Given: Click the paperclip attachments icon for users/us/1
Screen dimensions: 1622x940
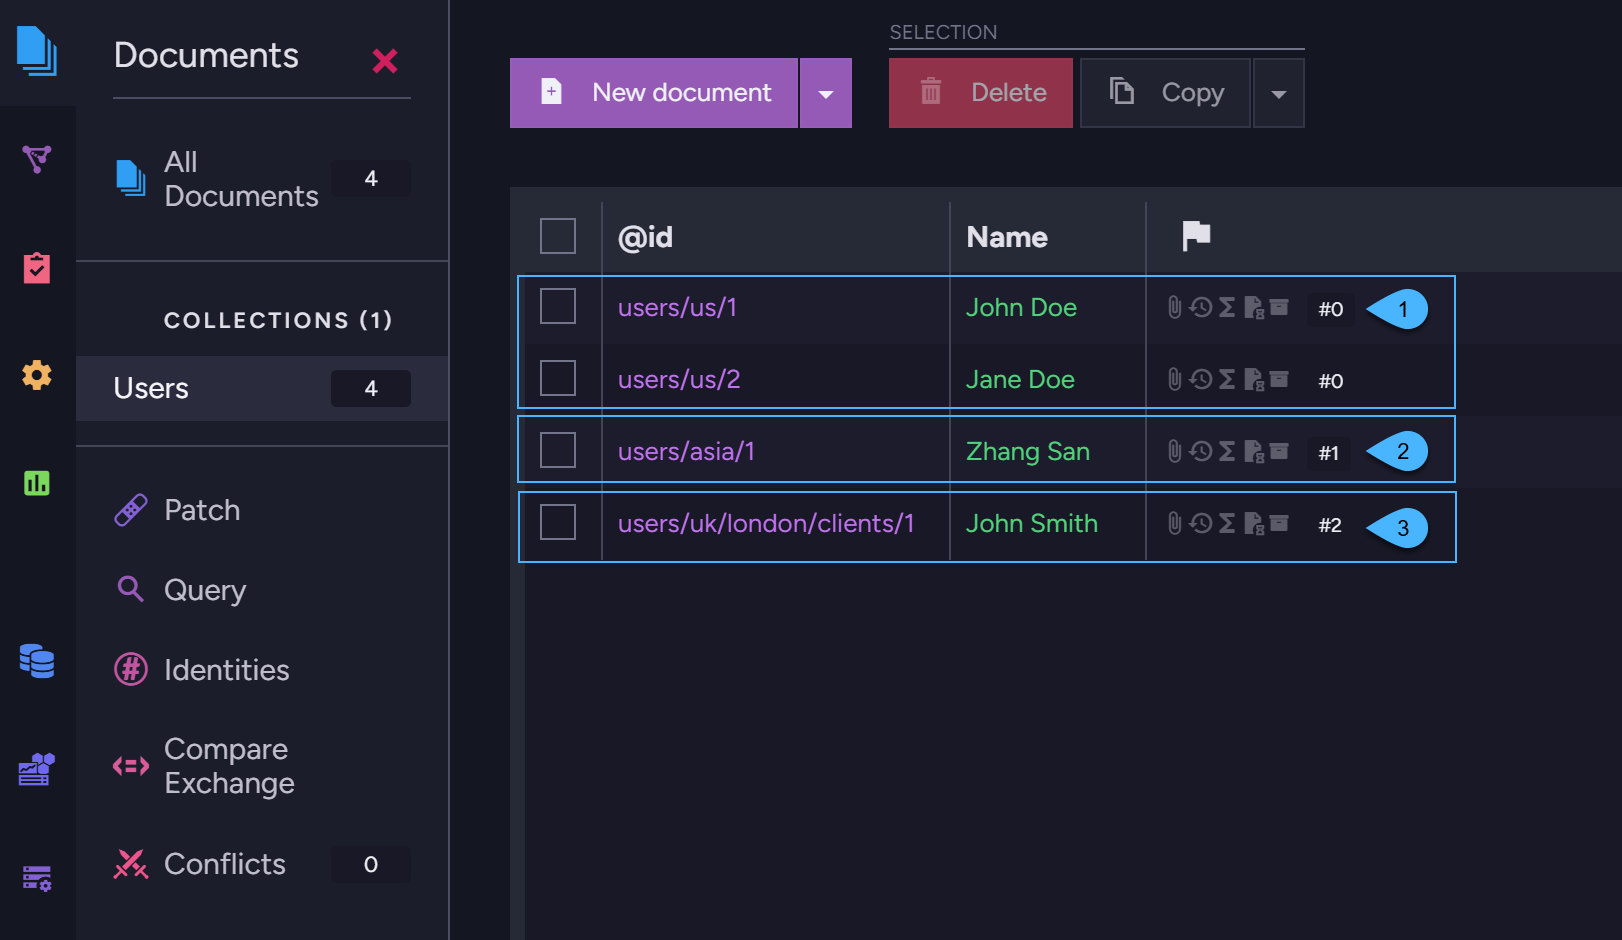Looking at the screenshot, I should 1175,307.
